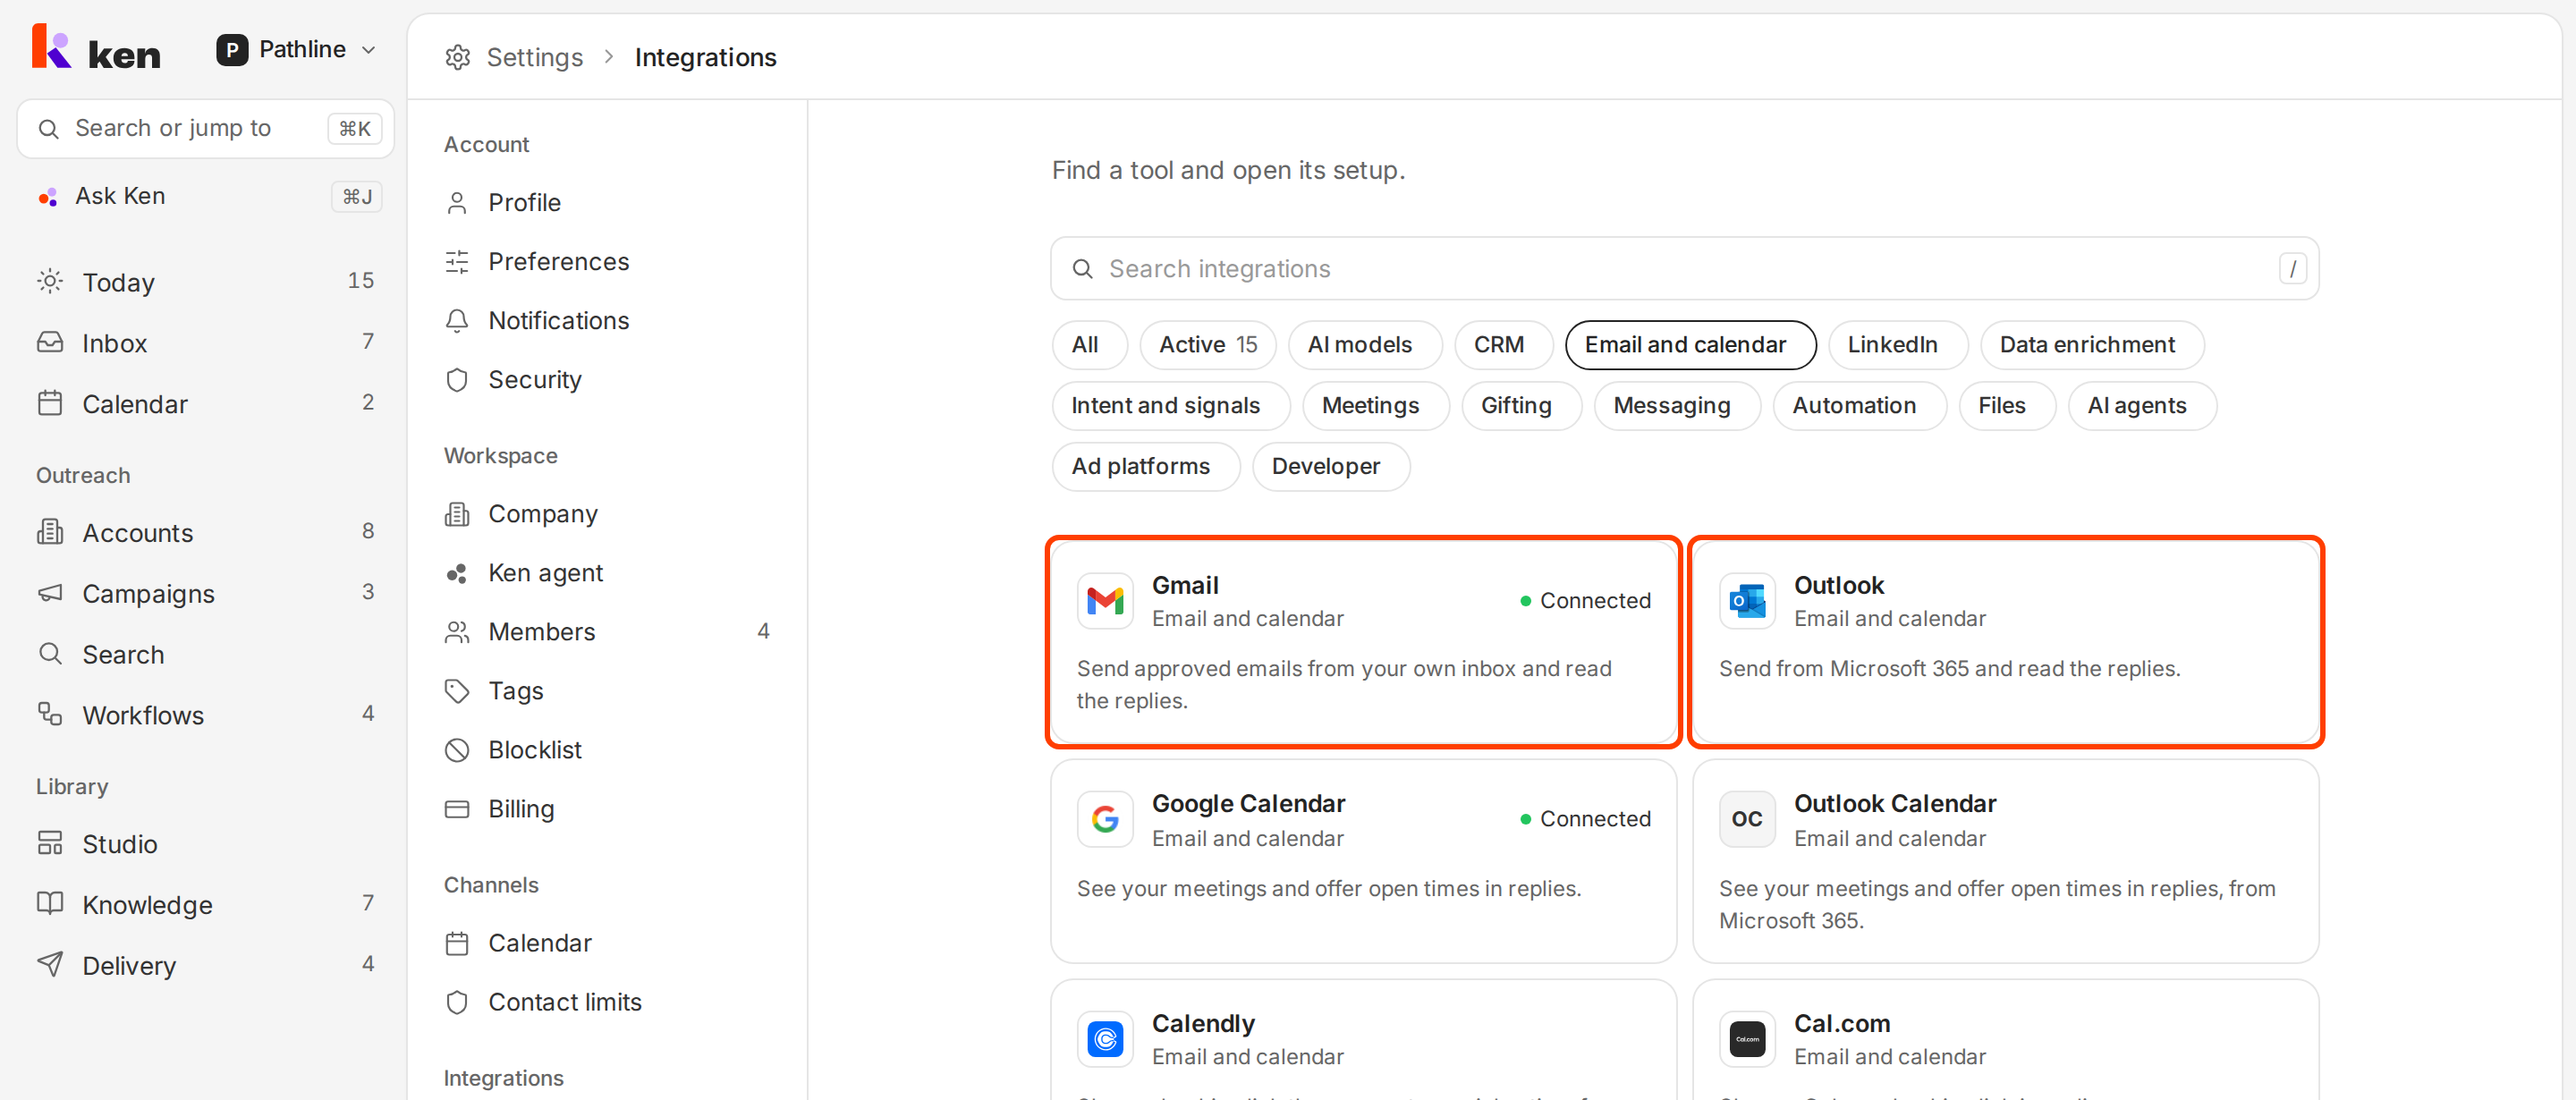Open the Notifications bell icon
This screenshot has width=2576, height=1100.
tap(457, 321)
